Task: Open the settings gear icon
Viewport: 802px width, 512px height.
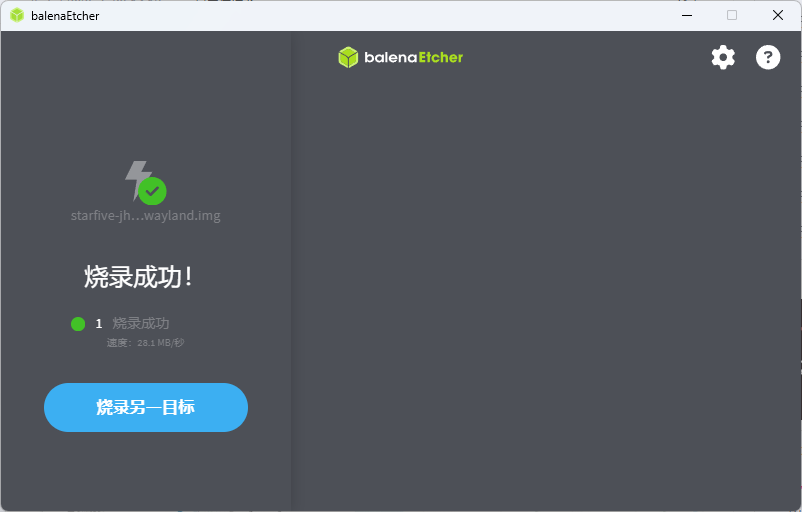Action: click(x=723, y=57)
